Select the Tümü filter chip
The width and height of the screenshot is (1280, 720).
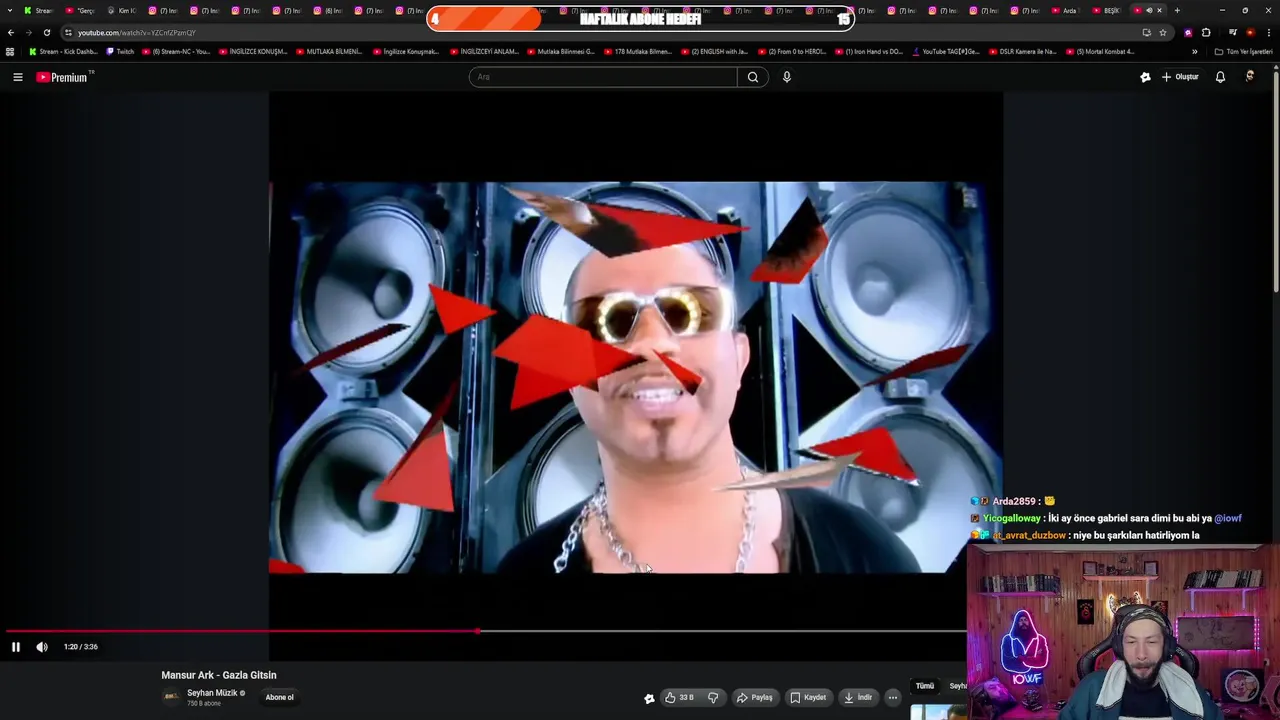(925, 686)
